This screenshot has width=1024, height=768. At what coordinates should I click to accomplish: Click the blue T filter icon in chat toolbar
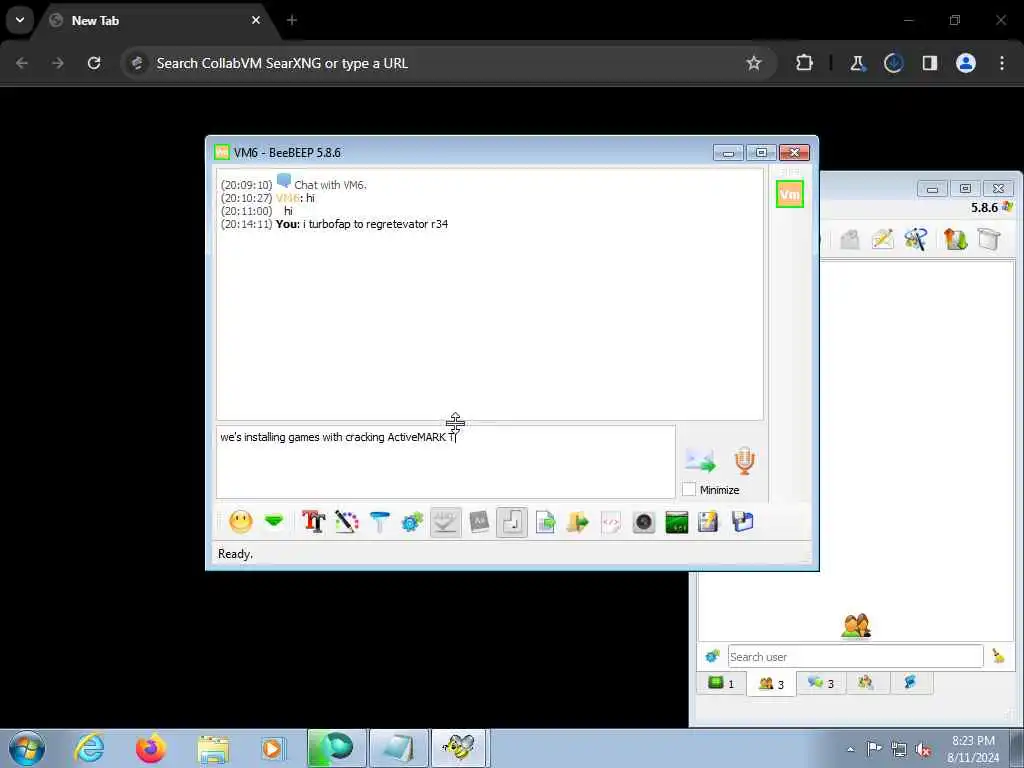pyautogui.click(x=379, y=522)
